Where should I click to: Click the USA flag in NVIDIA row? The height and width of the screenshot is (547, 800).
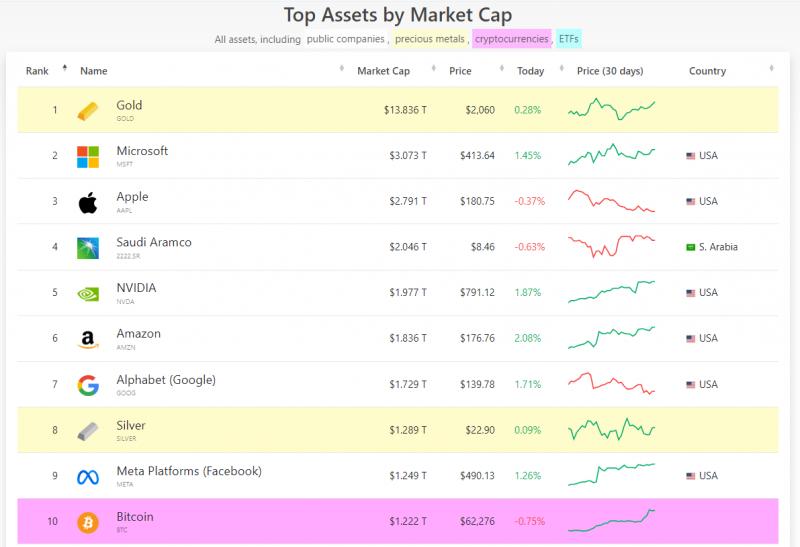pyautogui.click(x=690, y=293)
